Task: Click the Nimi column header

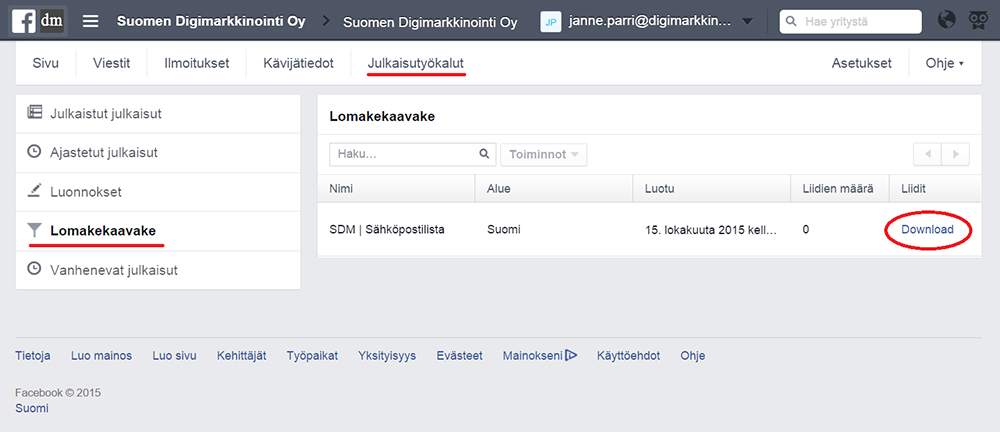Action: click(396, 189)
